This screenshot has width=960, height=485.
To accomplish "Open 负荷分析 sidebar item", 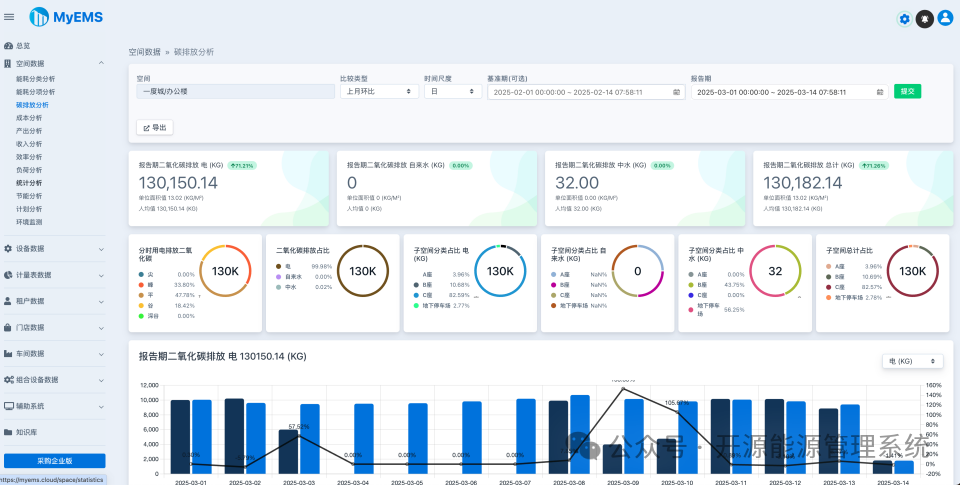I will pyautogui.click(x=29, y=170).
